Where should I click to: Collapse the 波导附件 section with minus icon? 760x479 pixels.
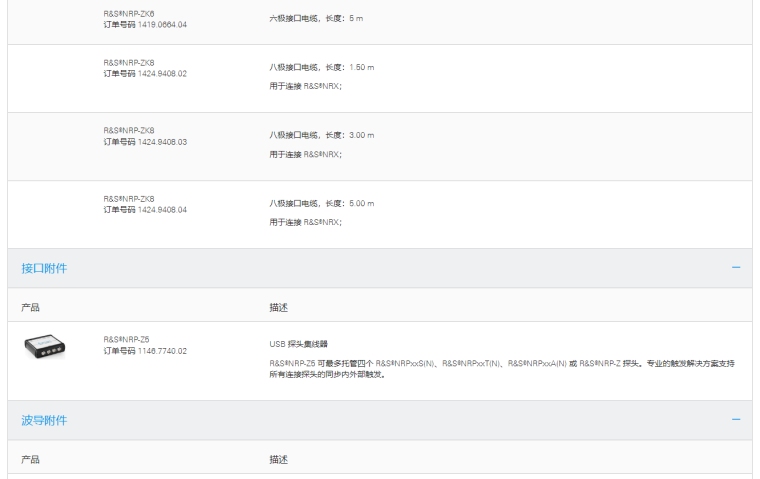[736, 420]
